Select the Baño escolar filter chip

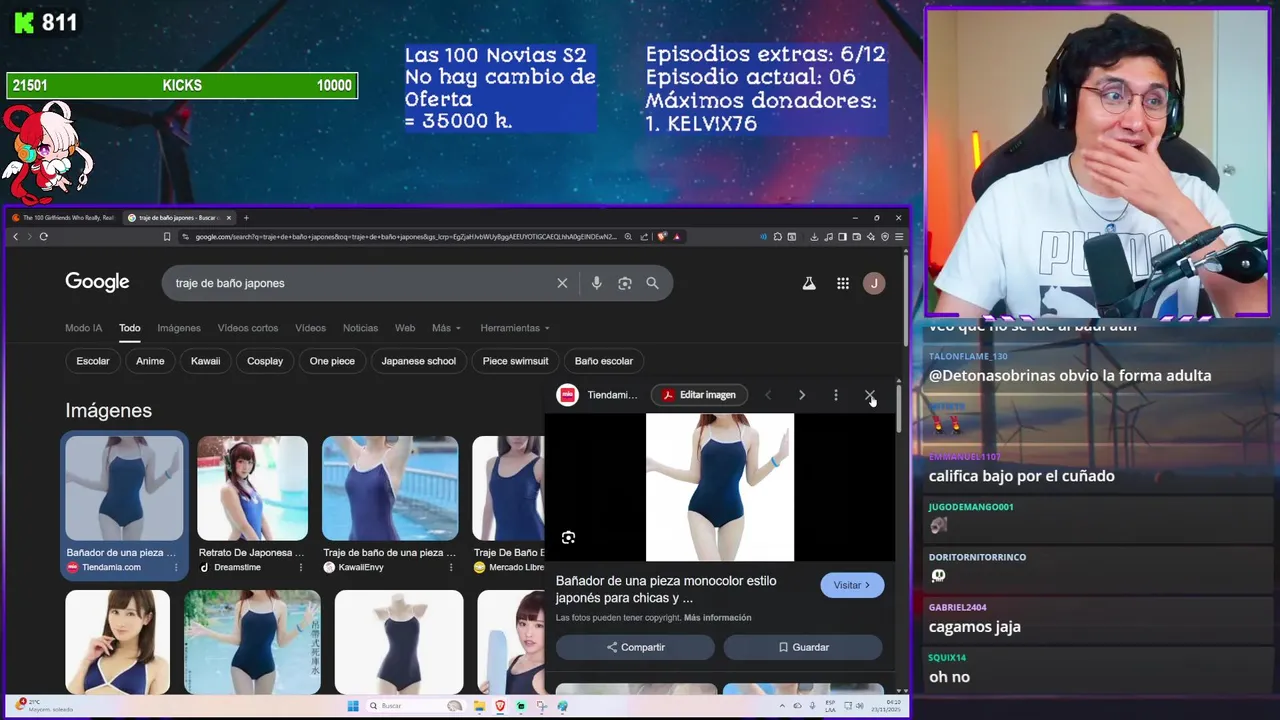(x=604, y=361)
